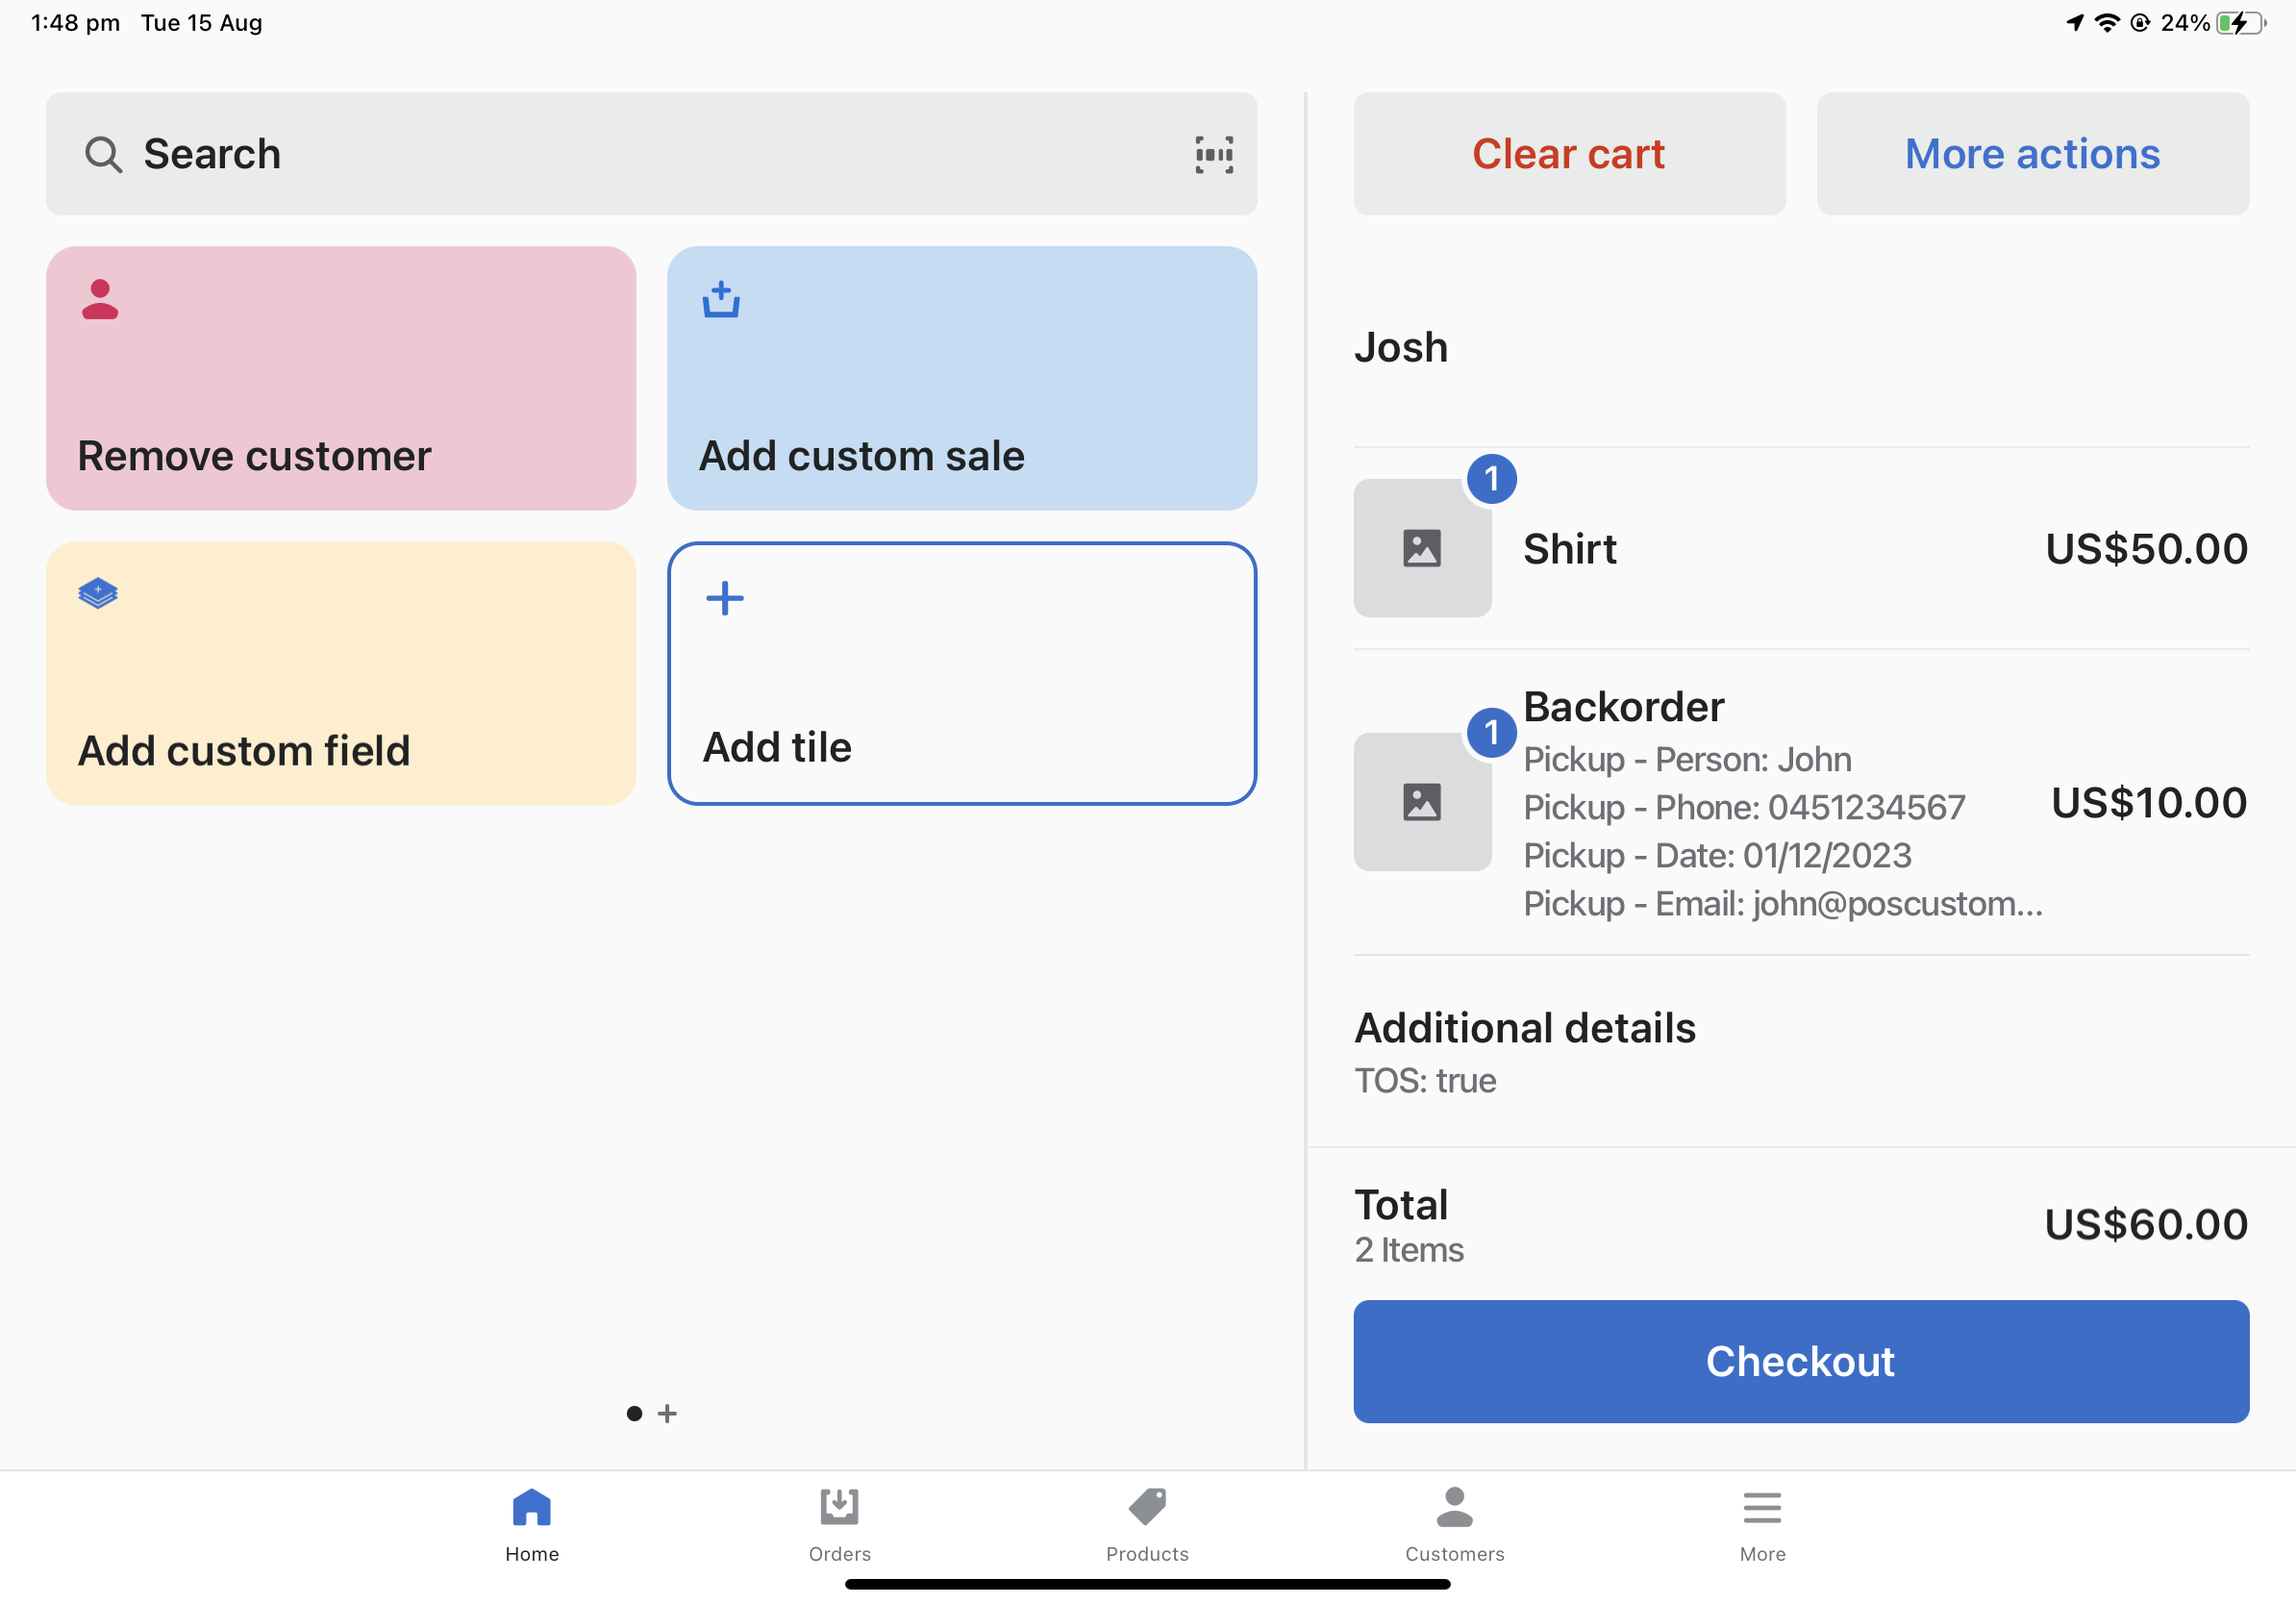Viewport: 2296px width, 1604px height.
Task: Open the Orders tab
Action: pos(839,1526)
